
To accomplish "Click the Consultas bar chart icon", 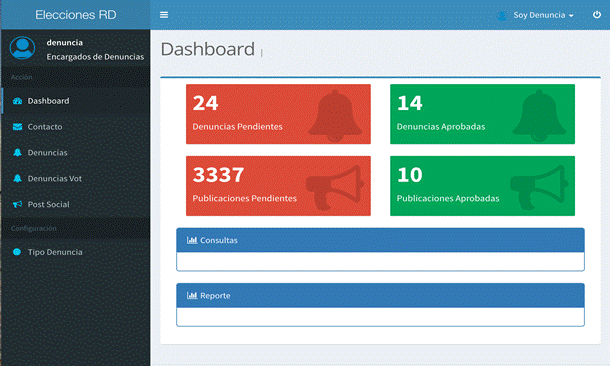I will 192,240.
